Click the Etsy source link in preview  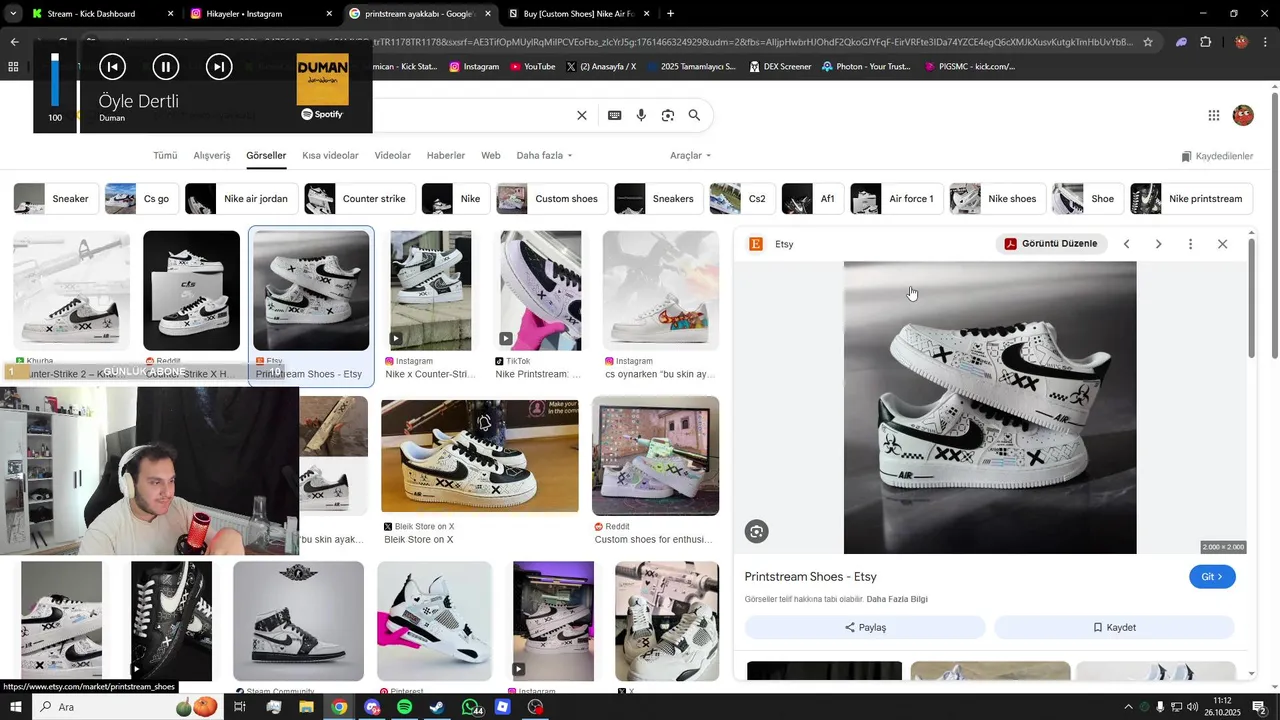coord(771,244)
